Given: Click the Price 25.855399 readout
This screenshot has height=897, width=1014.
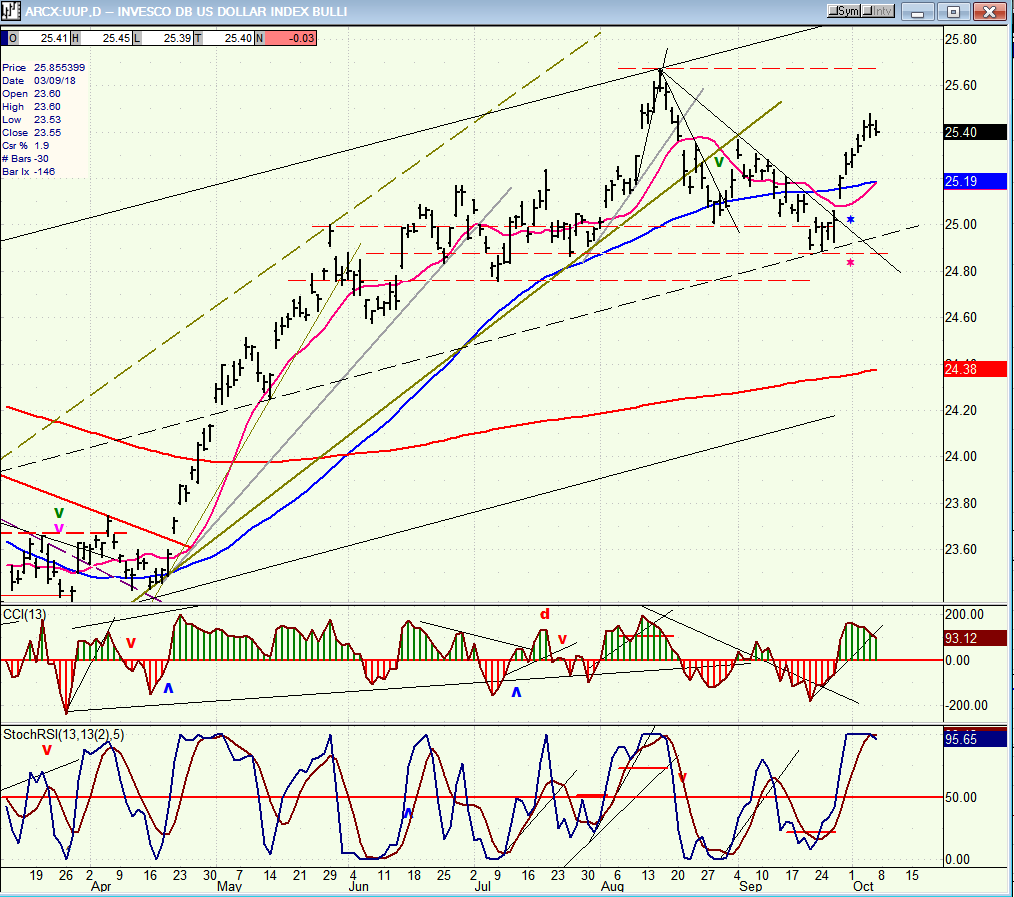Looking at the screenshot, I should tap(43, 67).
